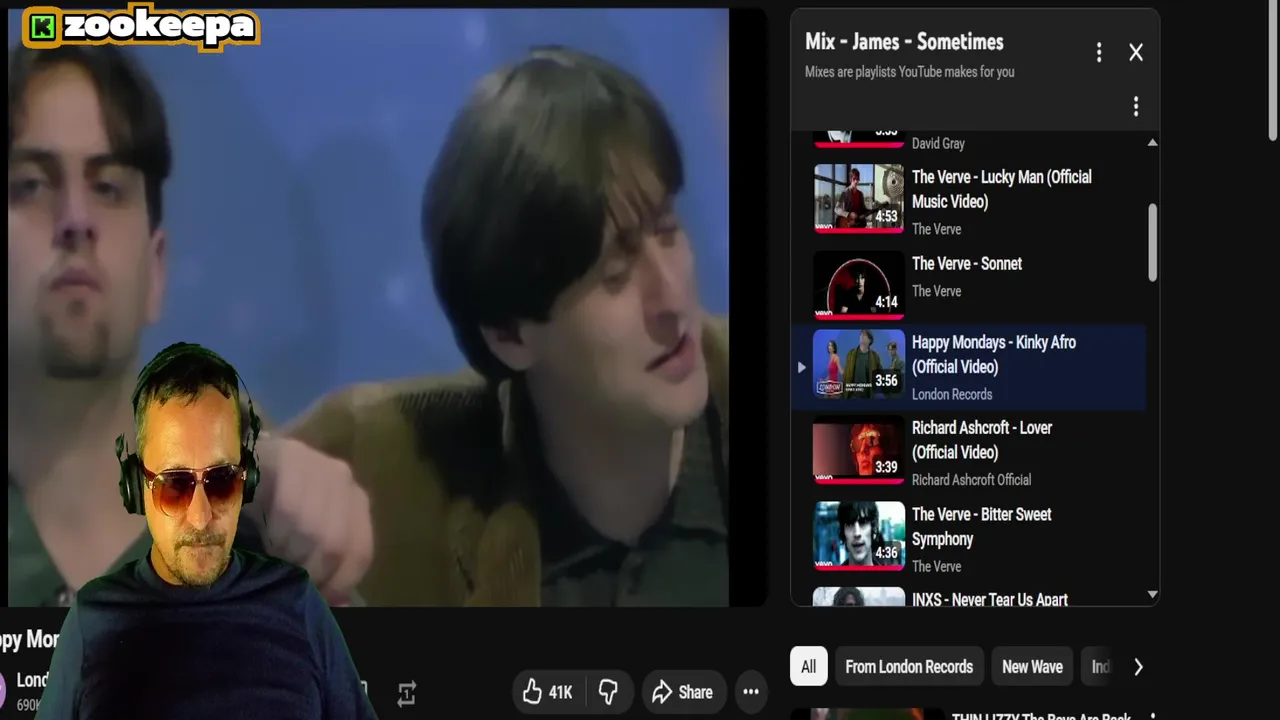Screen dimensions: 1280x720
Task: Open the Mix options menu beside the title
Action: [x=1099, y=52]
